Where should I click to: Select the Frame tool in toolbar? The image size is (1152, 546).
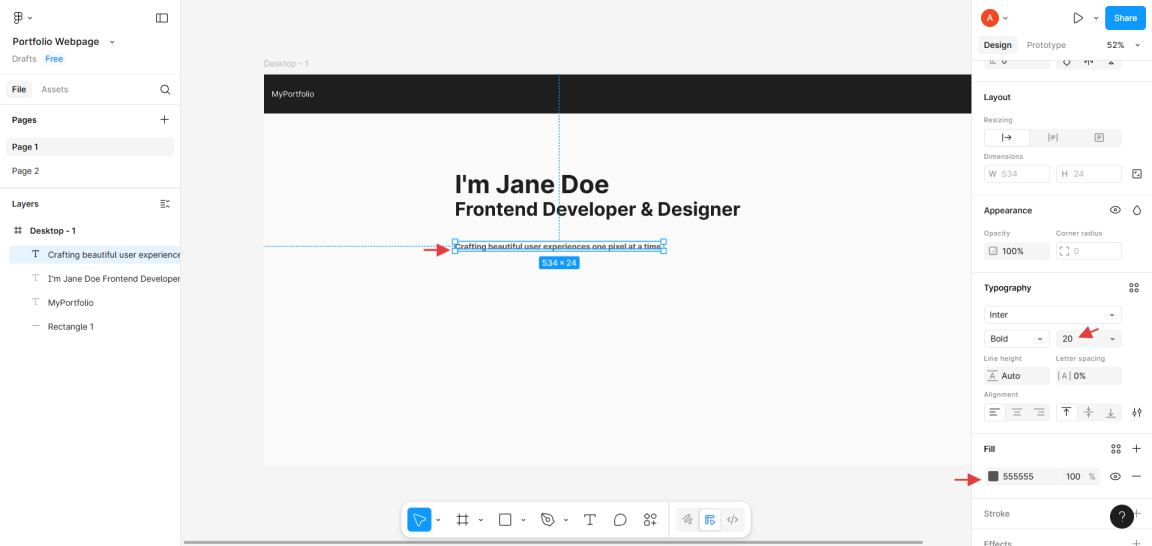(462, 520)
